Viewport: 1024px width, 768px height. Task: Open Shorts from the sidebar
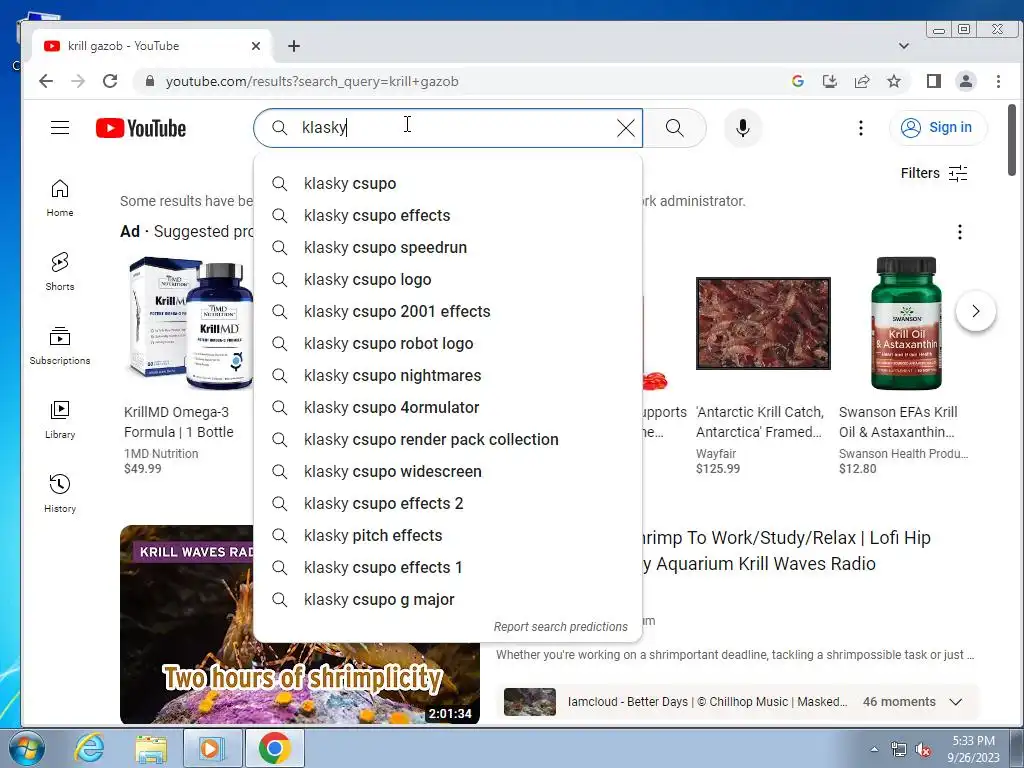click(60, 272)
